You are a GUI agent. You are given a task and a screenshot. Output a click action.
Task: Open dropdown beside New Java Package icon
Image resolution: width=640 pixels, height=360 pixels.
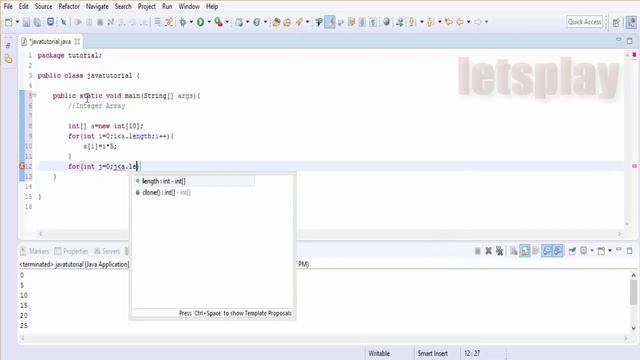pos(247,22)
